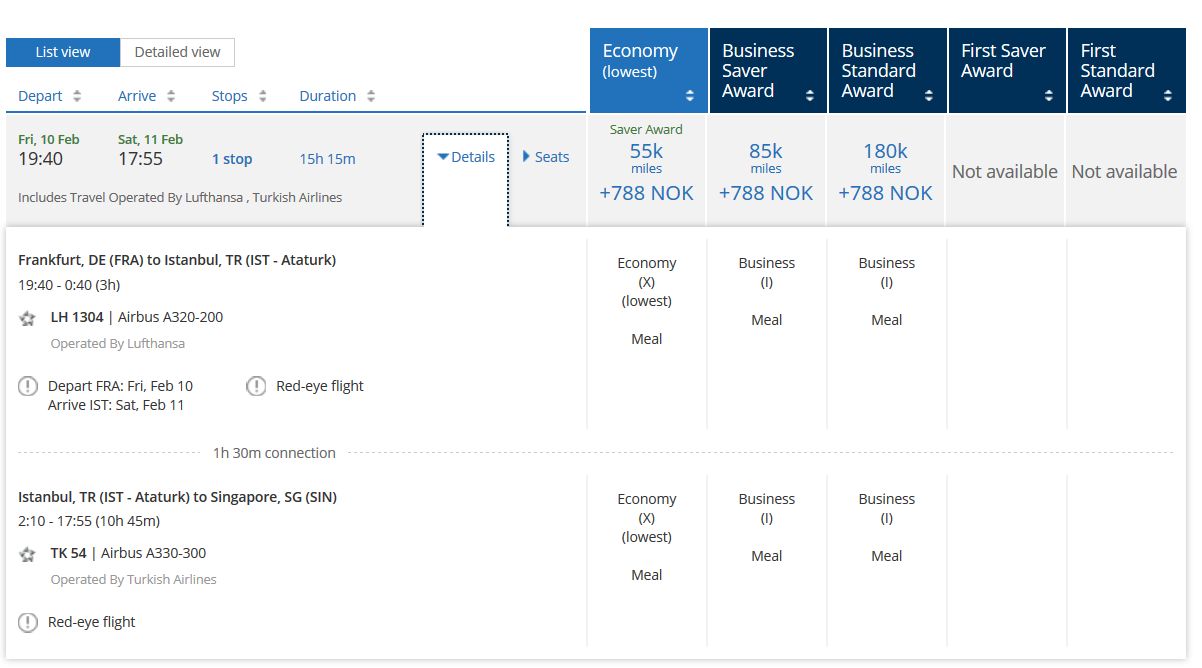The width and height of the screenshot is (1202, 668).
Task: Sort the Economy (lowest) fare column
Action: tap(689, 96)
